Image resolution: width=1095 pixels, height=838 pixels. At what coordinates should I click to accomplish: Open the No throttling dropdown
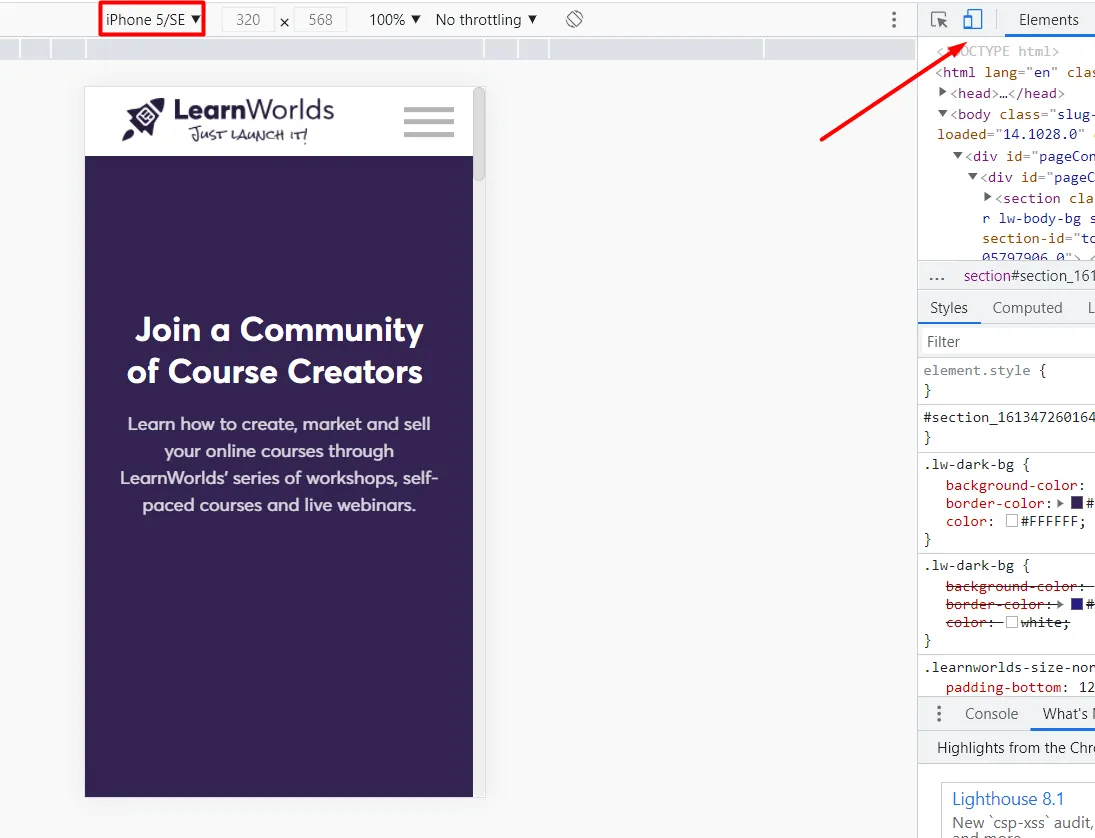486,20
